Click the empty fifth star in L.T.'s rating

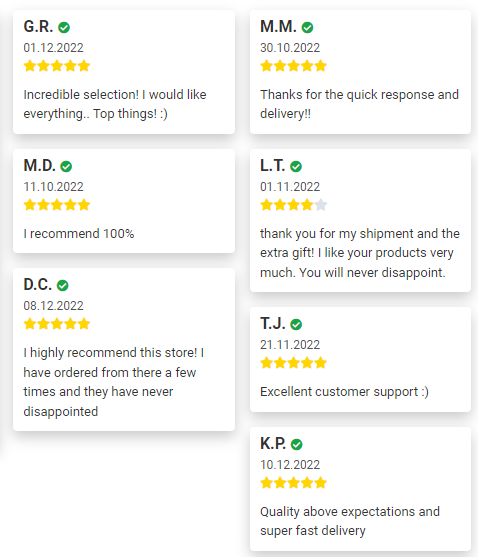[x=321, y=205]
